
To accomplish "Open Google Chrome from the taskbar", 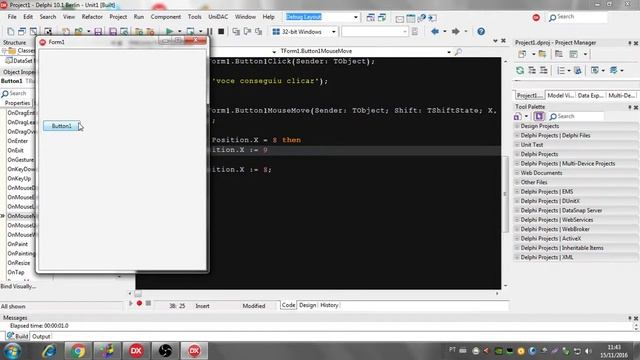I will click(78, 351).
